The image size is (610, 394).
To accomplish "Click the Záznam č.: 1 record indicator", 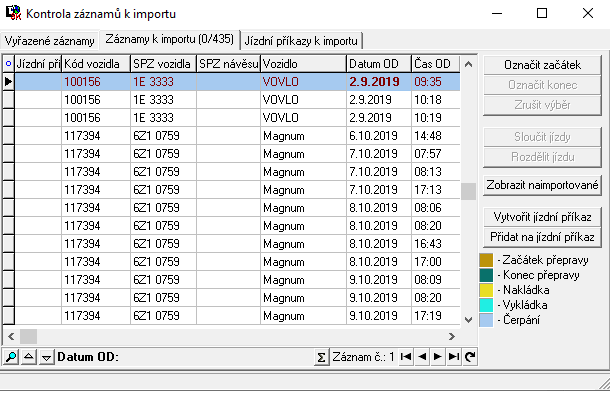I will (x=363, y=357).
